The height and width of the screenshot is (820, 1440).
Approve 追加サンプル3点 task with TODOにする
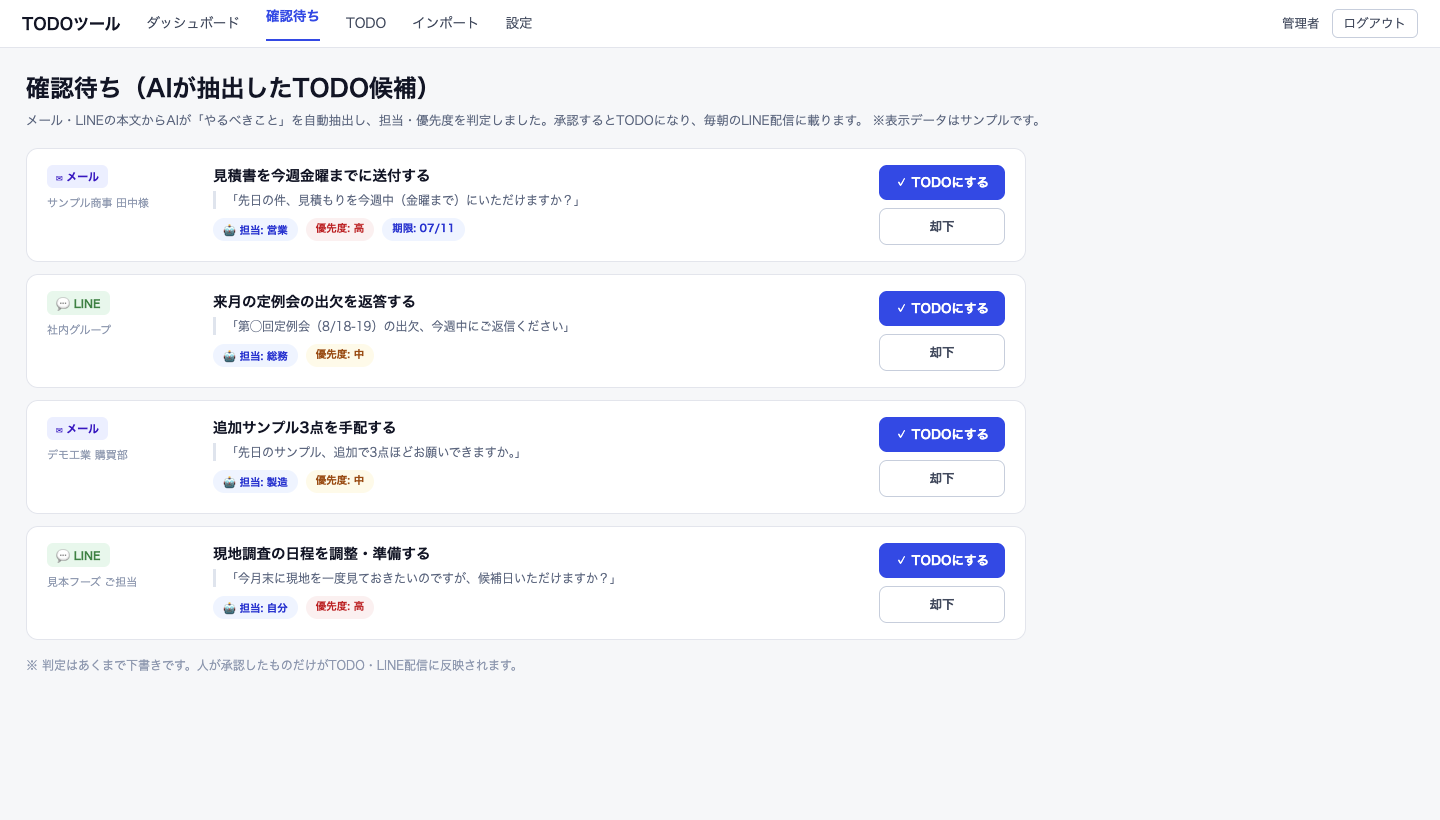[941, 434]
